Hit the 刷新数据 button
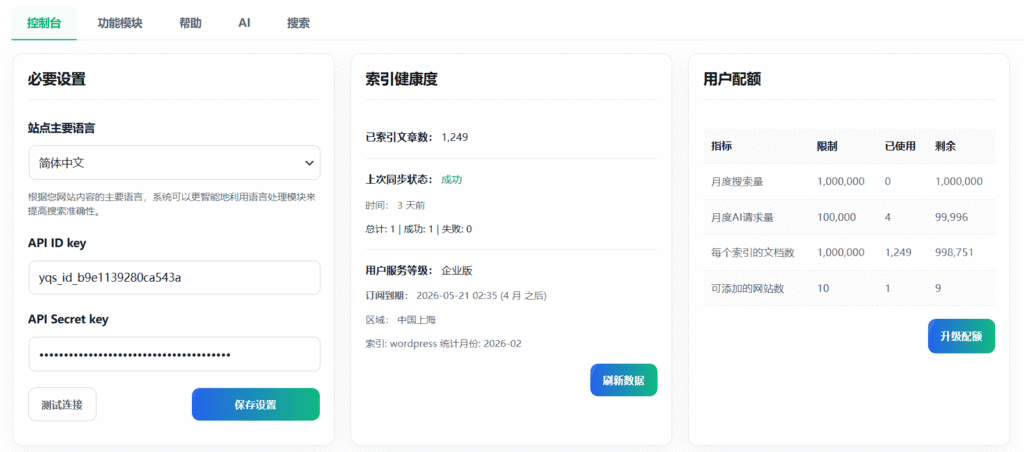Viewport: 1024px width, 452px height. click(x=623, y=380)
